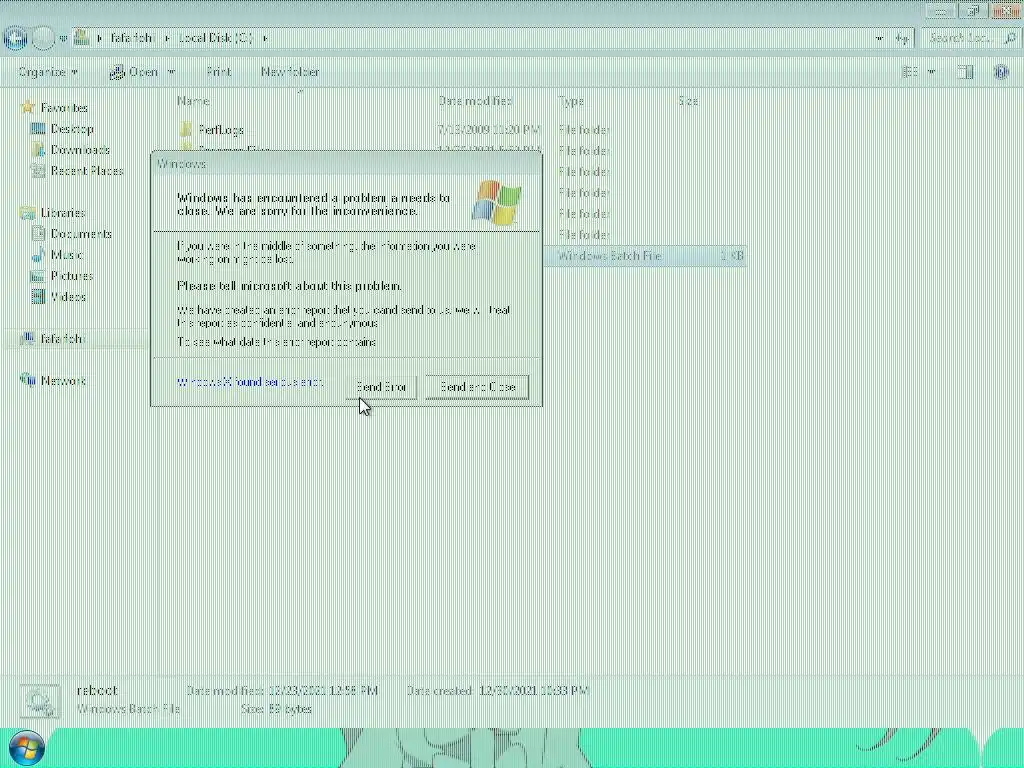1024x768 pixels.
Task: Sort by the Date modified column header
Action: tap(475, 101)
